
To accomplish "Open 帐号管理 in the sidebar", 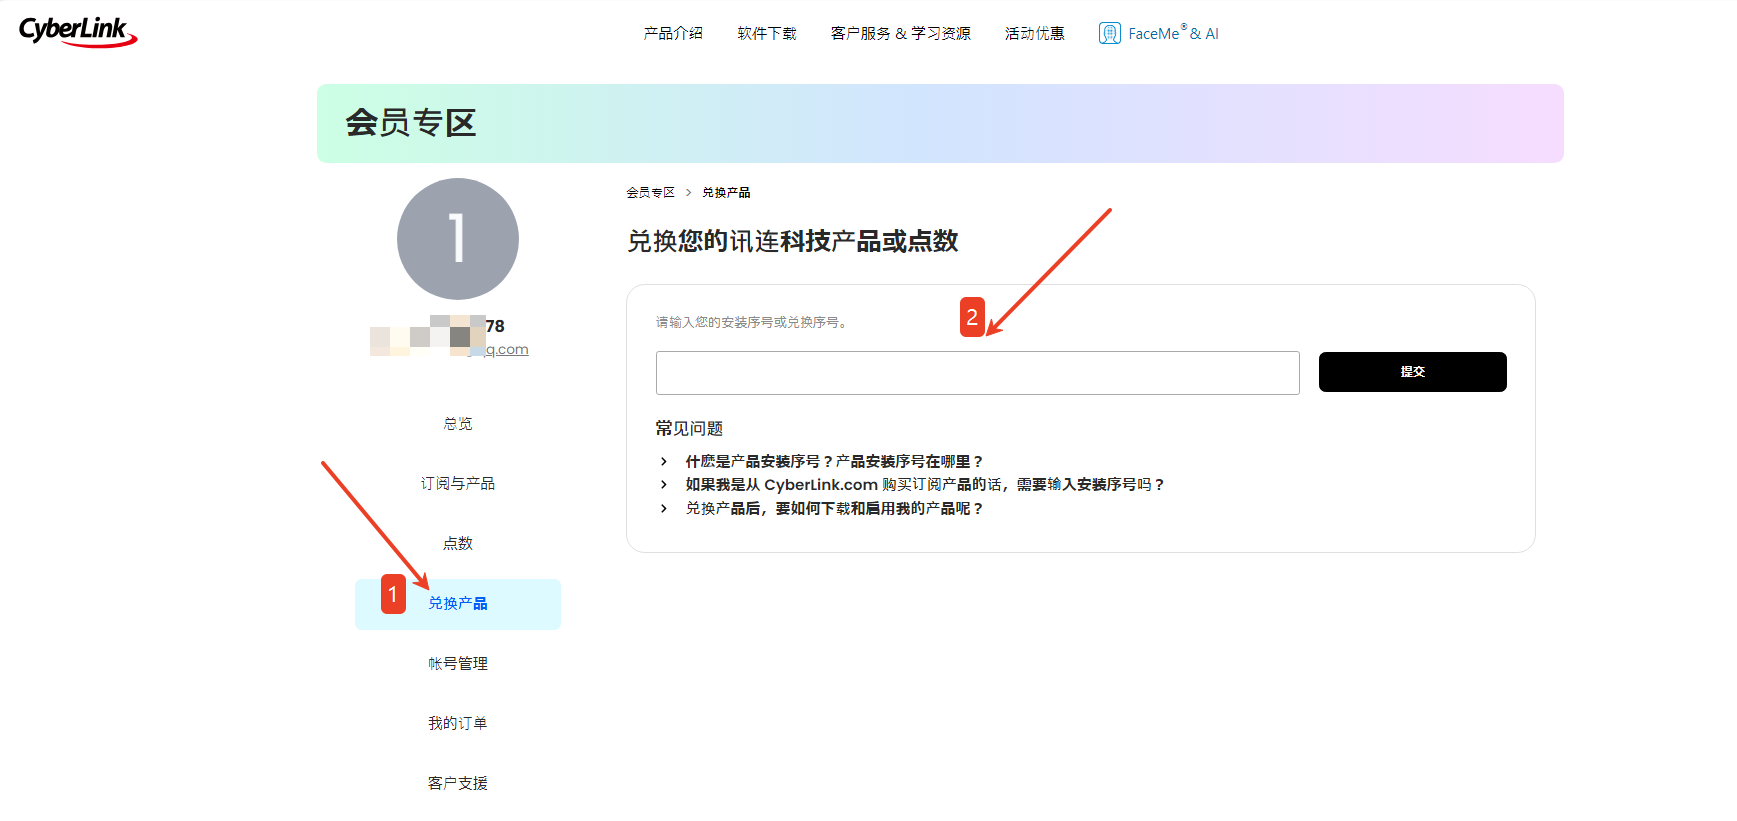I will pos(458,663).
